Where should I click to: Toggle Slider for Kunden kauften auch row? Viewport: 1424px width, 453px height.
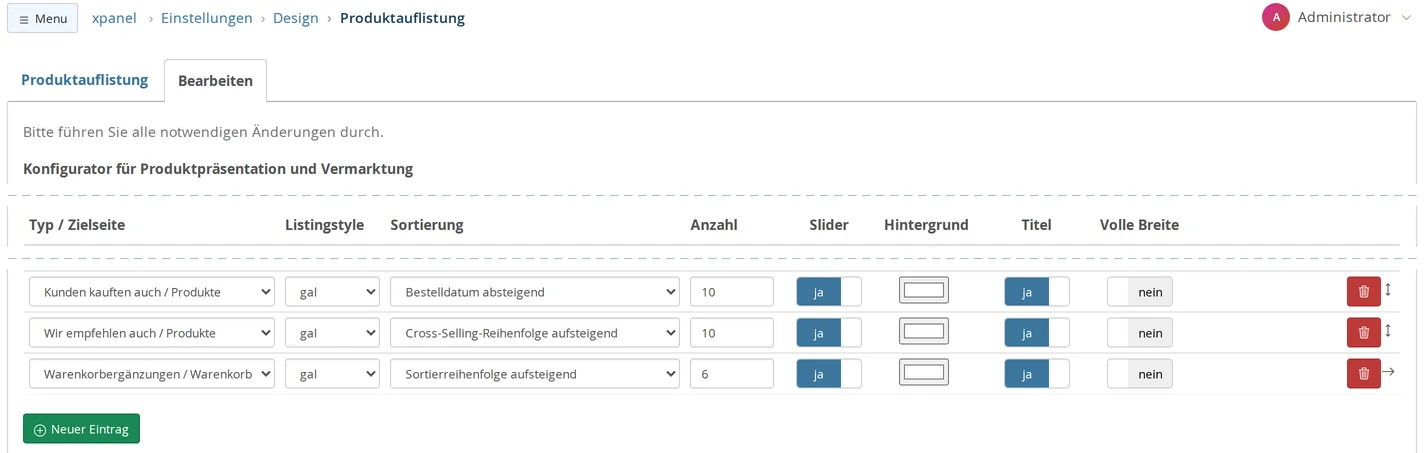pyautogui.click(x=829, y=292)
